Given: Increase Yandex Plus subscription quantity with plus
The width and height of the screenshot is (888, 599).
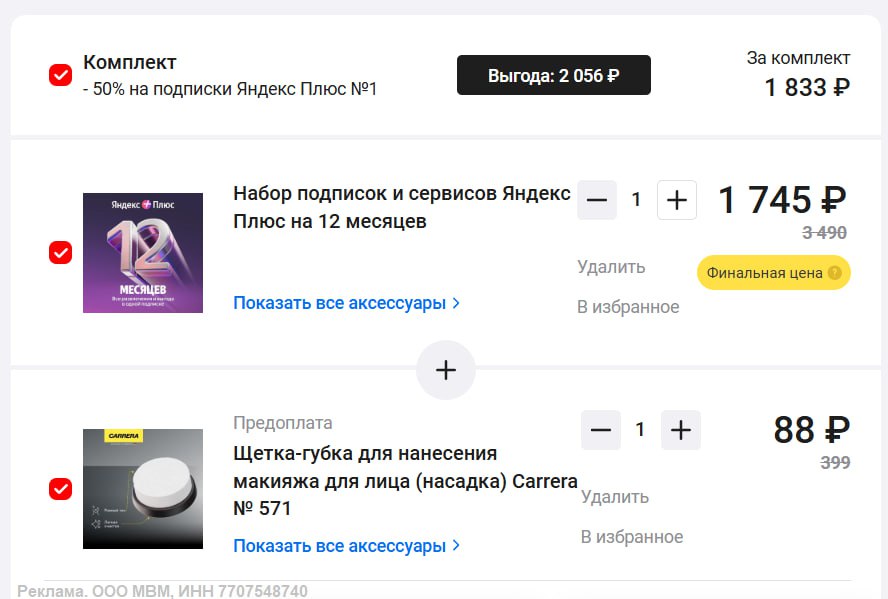Looking at the screenshot, I should (x=677, y=200).
